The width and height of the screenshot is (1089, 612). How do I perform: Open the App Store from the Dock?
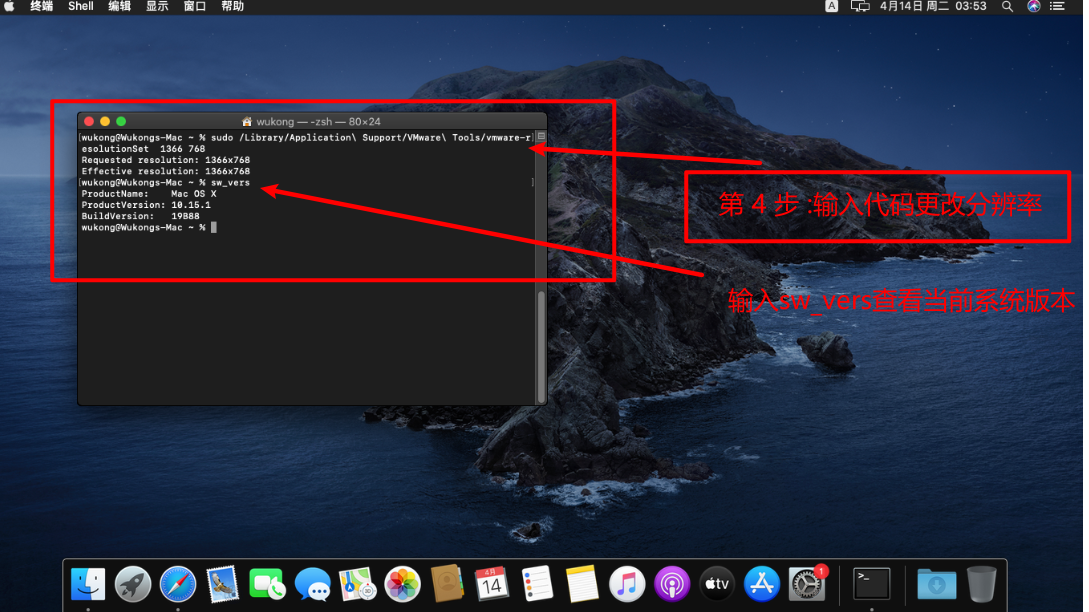point(762,583)
